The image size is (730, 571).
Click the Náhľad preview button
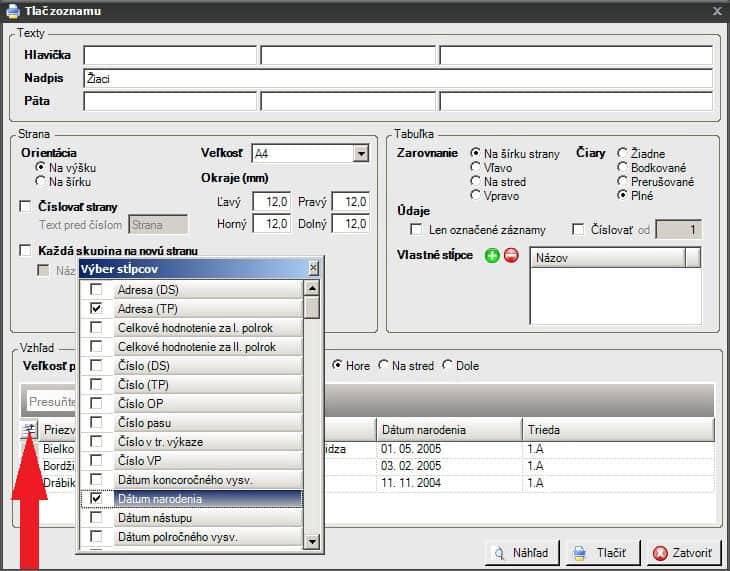522,553
